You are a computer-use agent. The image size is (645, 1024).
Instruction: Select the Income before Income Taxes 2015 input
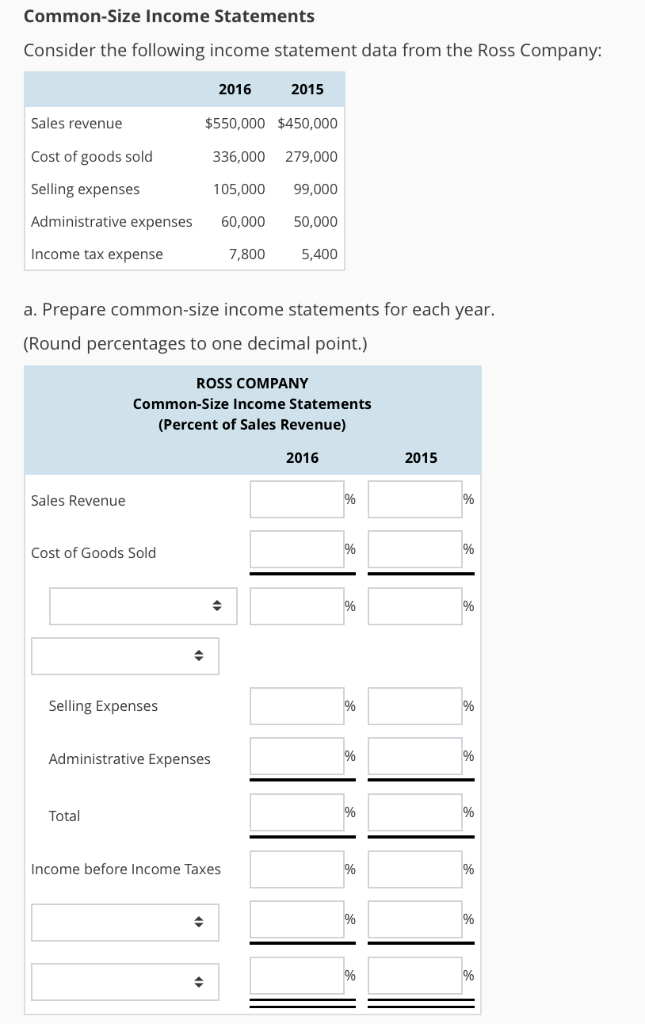click(414, 868)
